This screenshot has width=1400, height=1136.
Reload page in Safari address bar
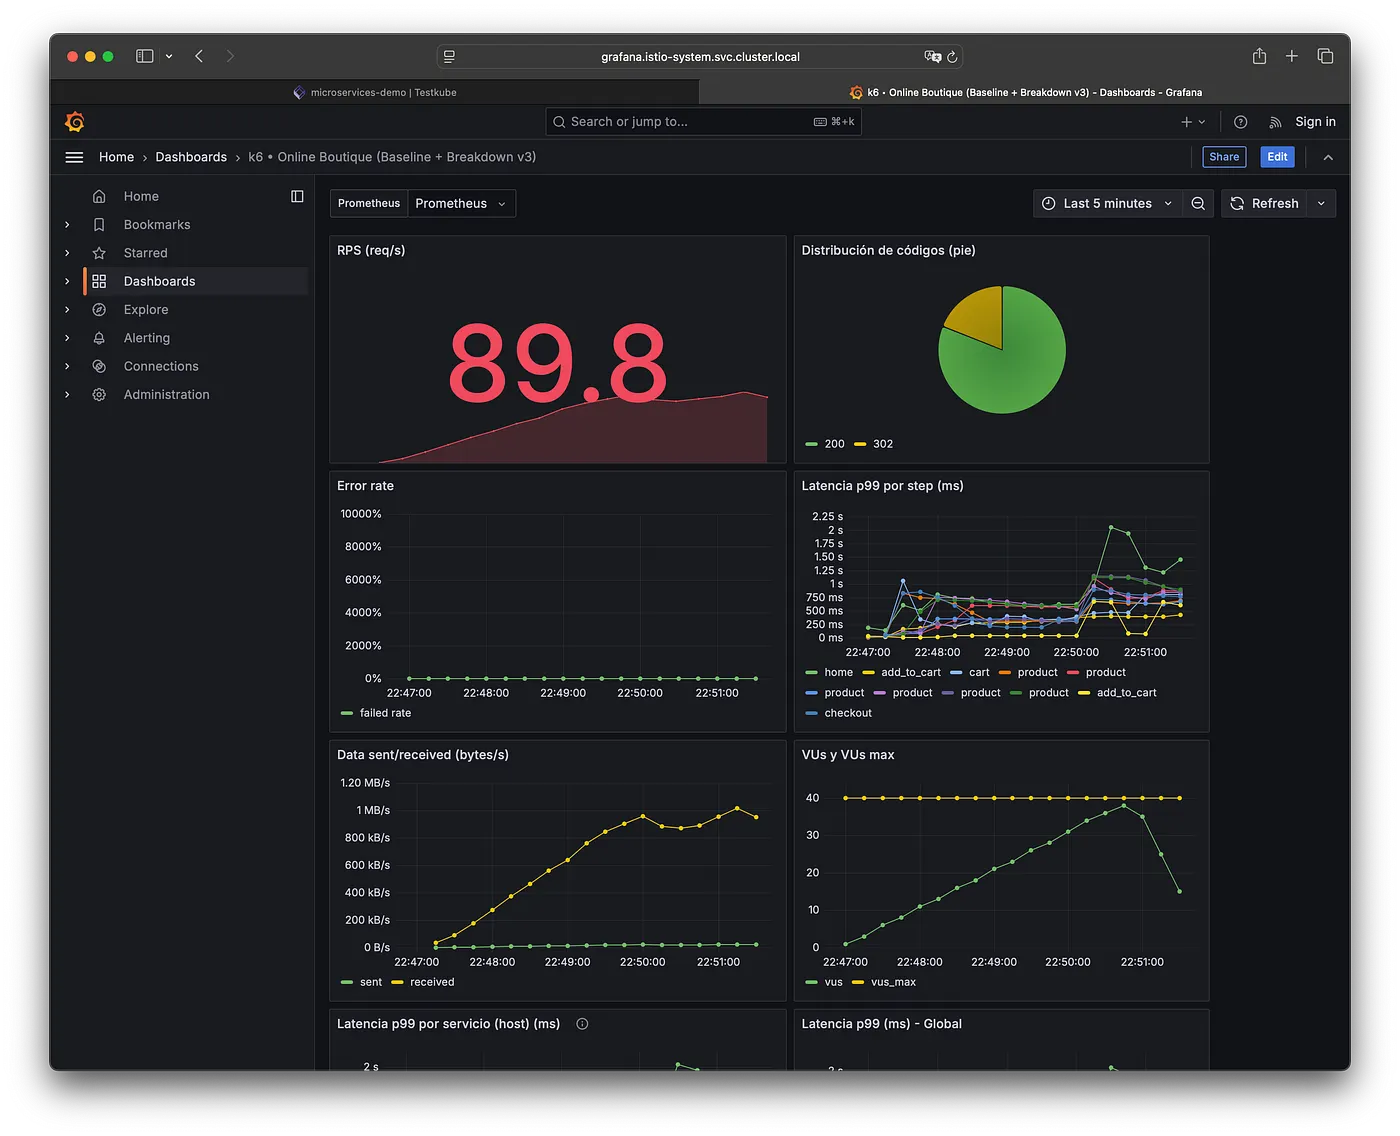(x=952, y=57)
